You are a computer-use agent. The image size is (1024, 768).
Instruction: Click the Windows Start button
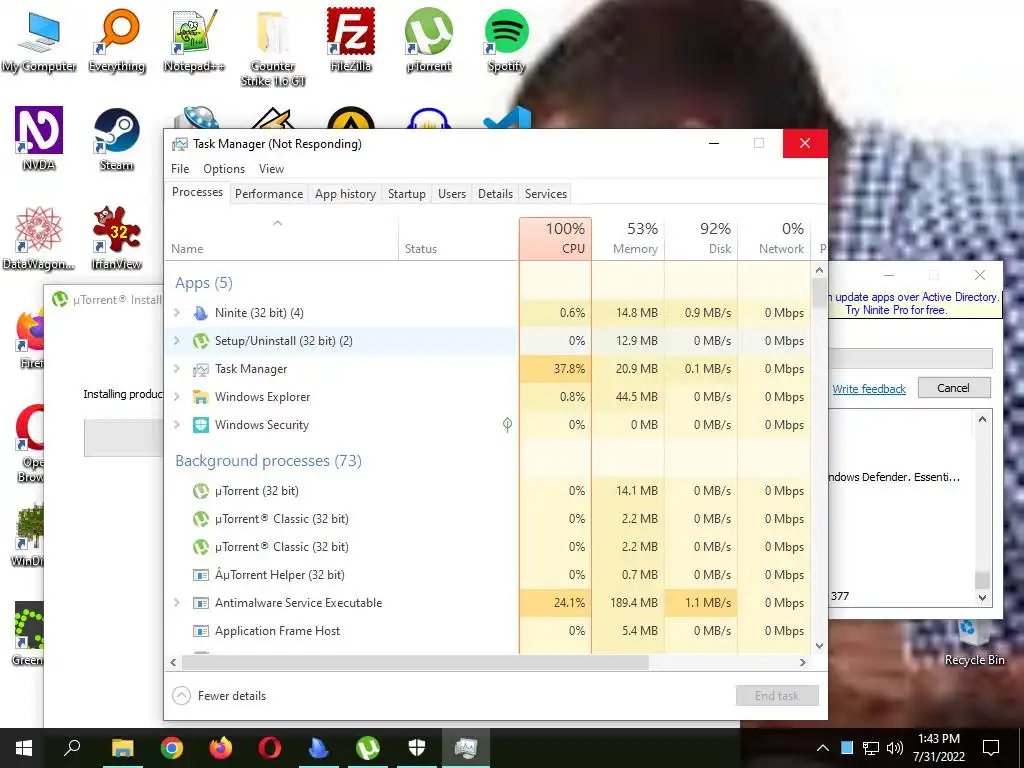(x=24, y=748)
